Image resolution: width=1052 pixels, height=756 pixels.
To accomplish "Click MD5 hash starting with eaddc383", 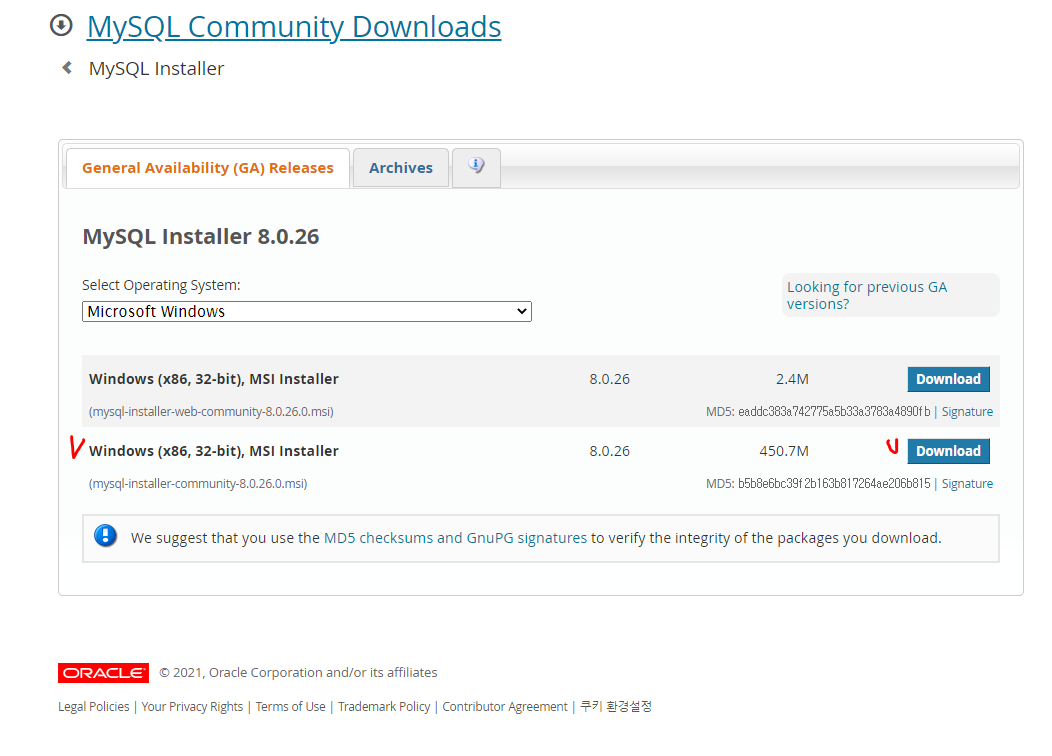I will pos(834,412).
